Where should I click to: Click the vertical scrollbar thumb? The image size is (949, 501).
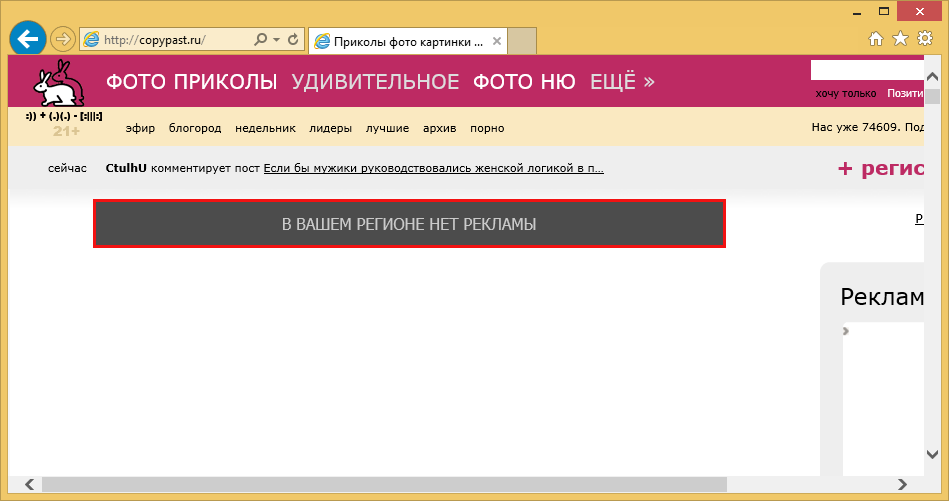pyautogui.click(x=932, y=97)
